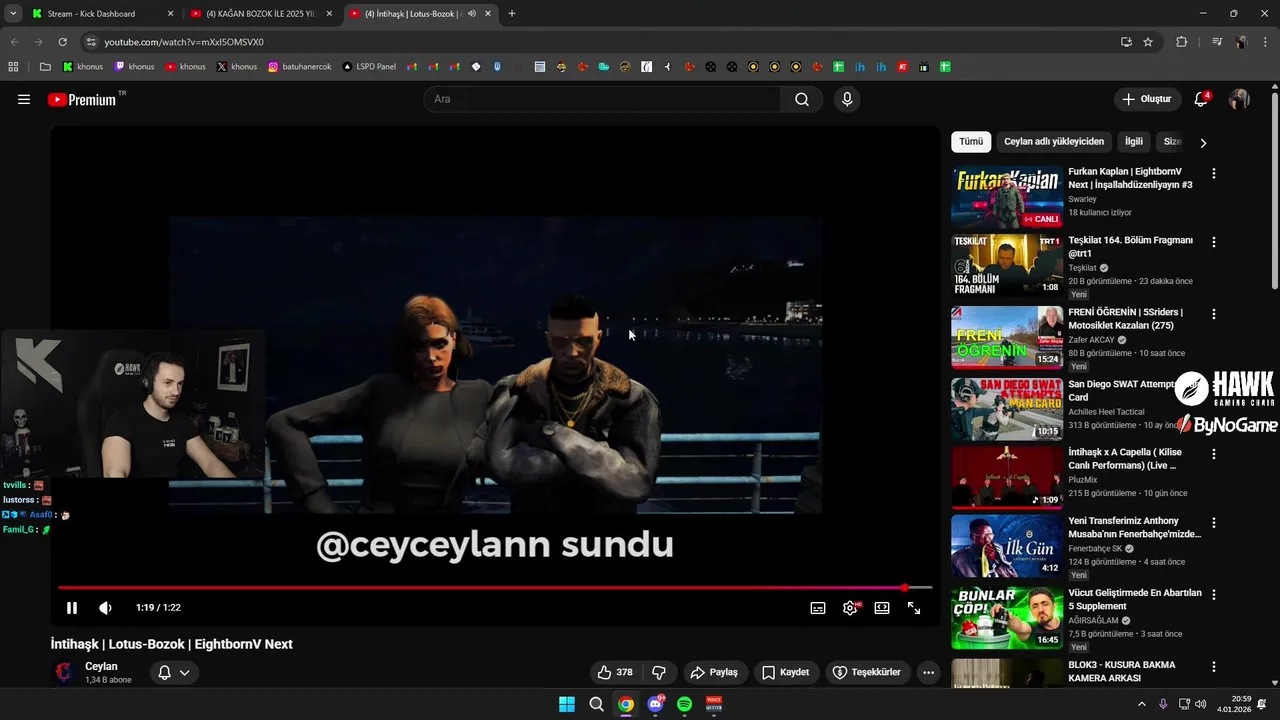
Task: Open the apps grid in bookmarks bar
Action: [13, 67]
